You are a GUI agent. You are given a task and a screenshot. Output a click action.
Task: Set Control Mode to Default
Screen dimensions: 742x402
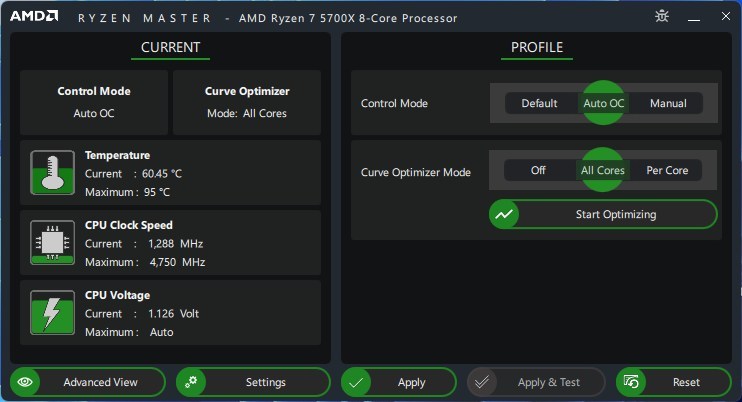[x=539, y=103]
